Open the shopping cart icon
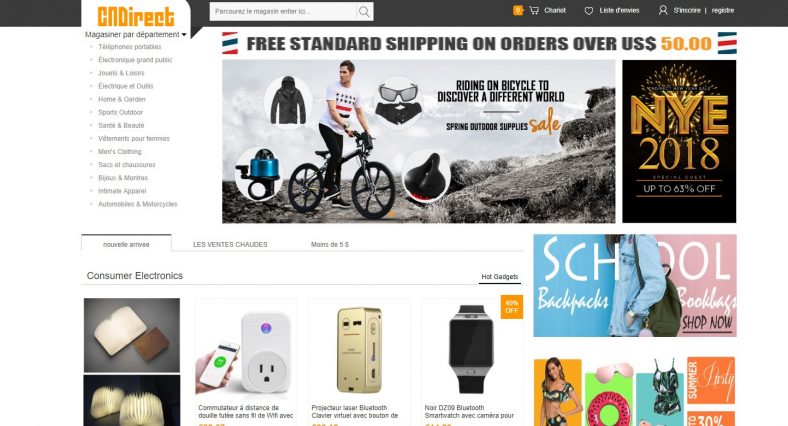The image size is (788, 426). pos(534,10)
